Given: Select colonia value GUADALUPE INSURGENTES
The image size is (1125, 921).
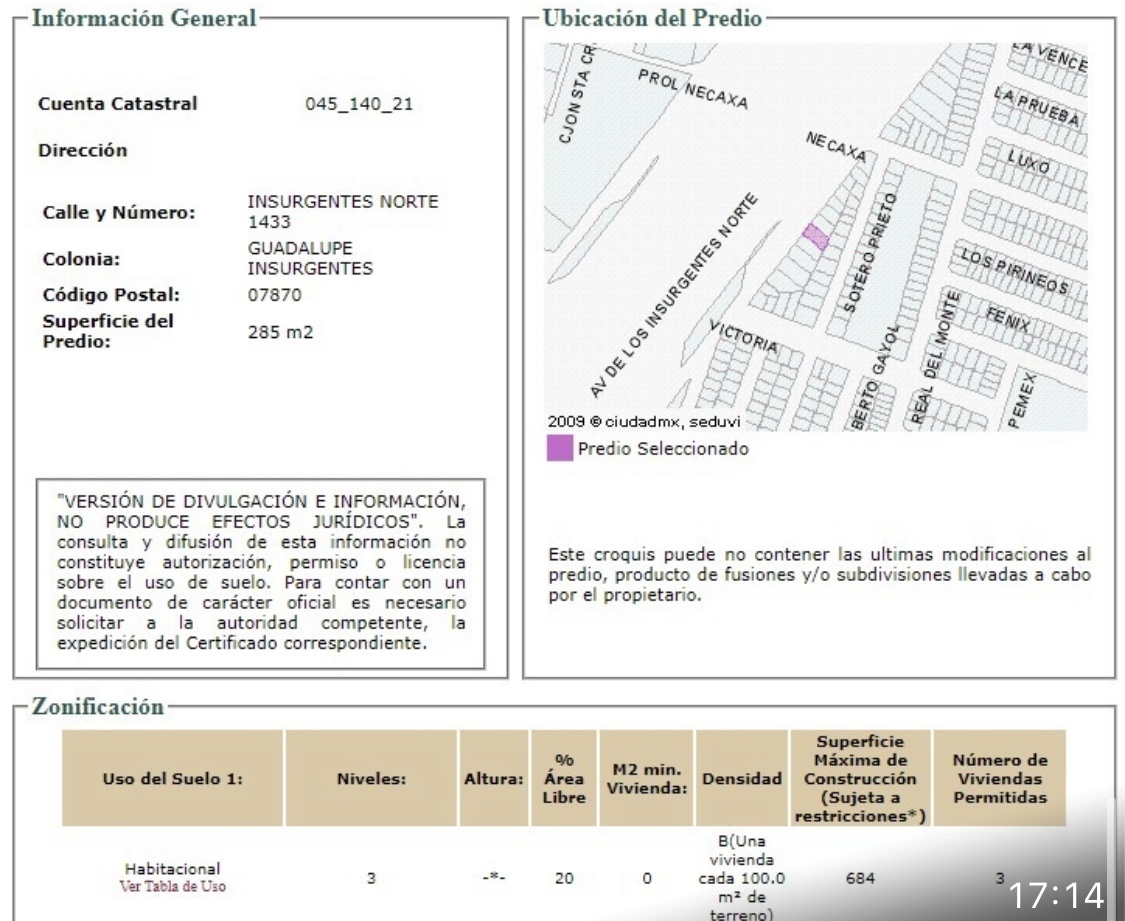Looking at the screenshot, I should [x=310, y=258].
